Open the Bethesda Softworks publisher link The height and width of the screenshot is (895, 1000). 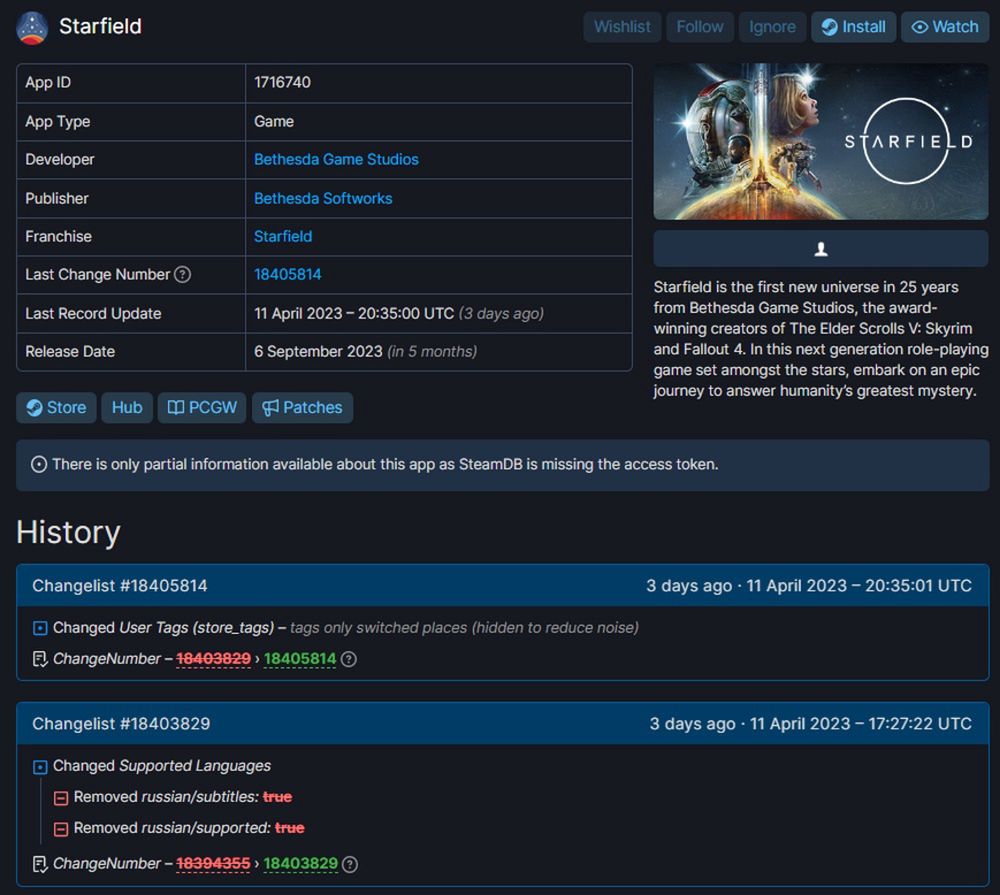click(323, 198)
